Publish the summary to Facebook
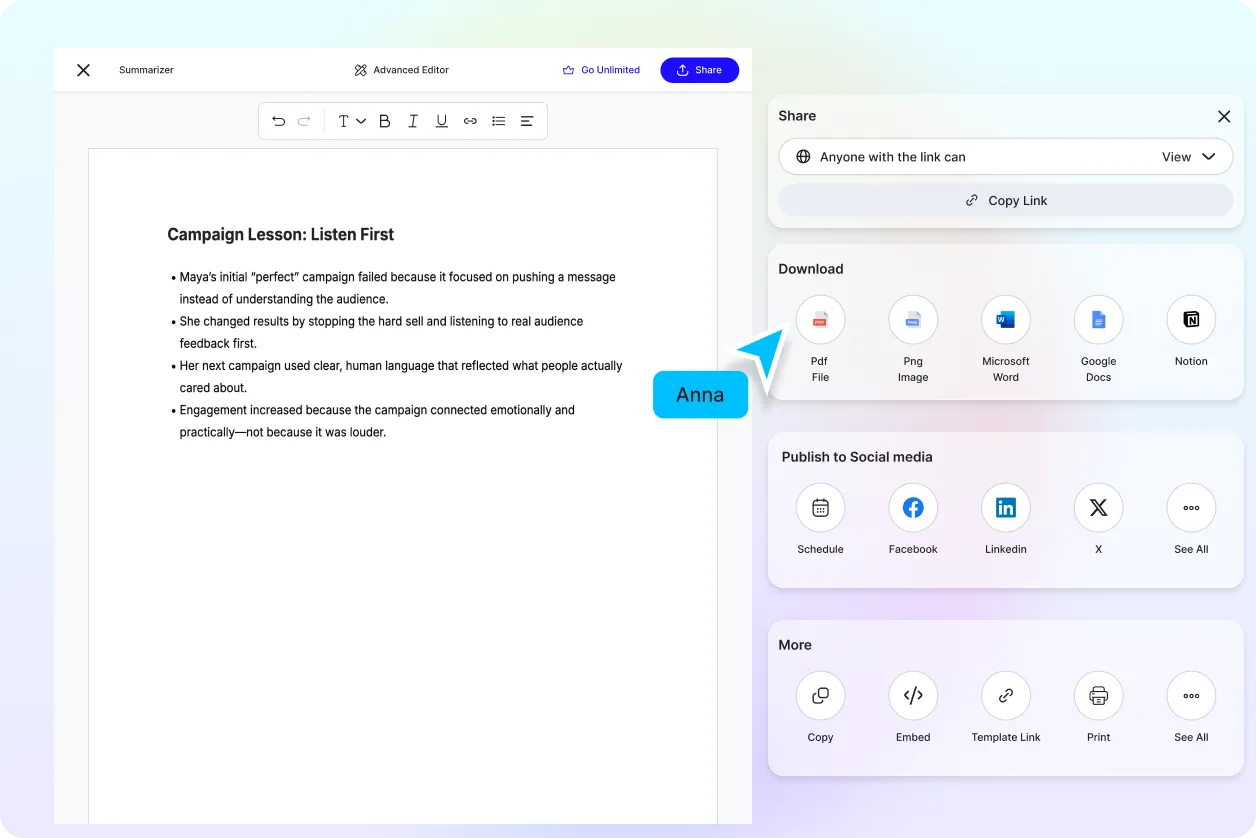1256x838 pixels. pos(913,507)
